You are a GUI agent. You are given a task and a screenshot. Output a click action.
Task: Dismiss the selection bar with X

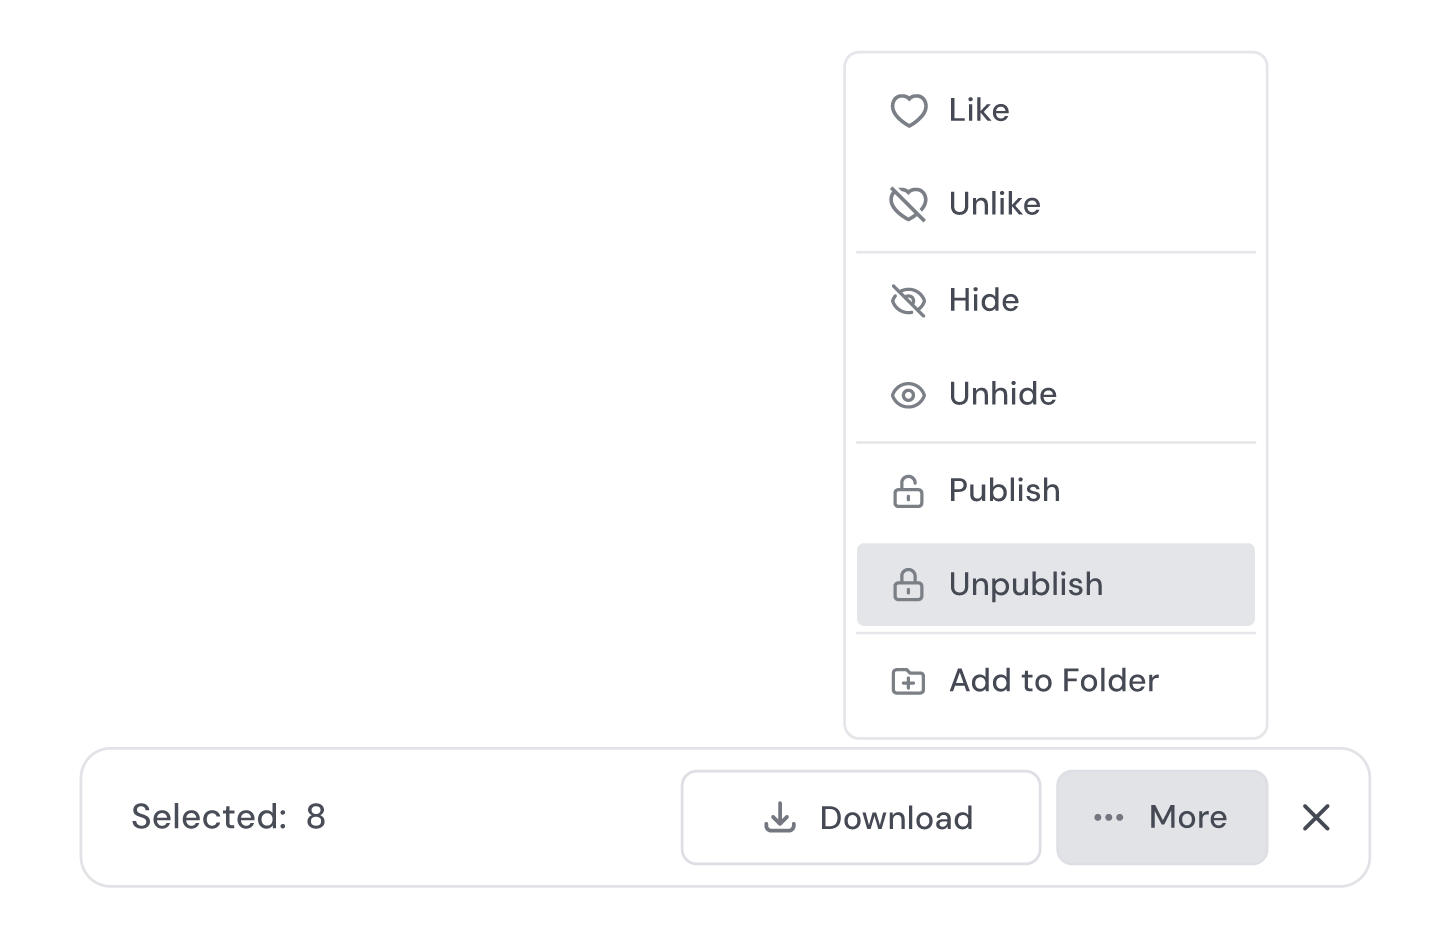click(1316, 817)
